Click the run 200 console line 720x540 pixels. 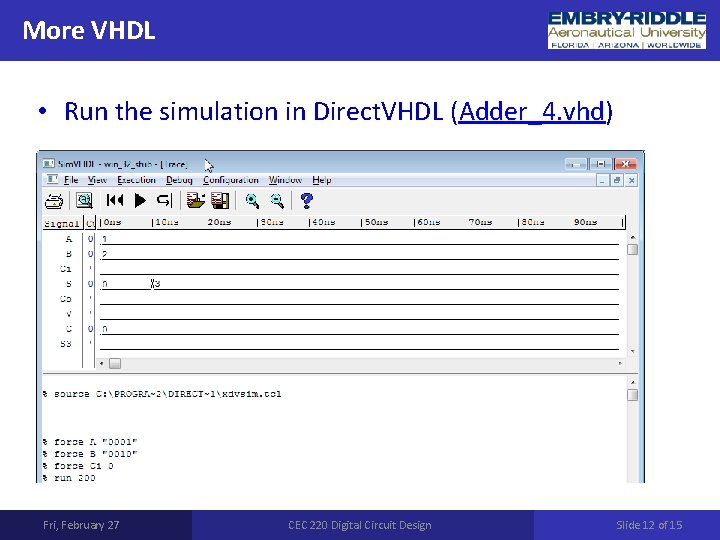(69, 478)
